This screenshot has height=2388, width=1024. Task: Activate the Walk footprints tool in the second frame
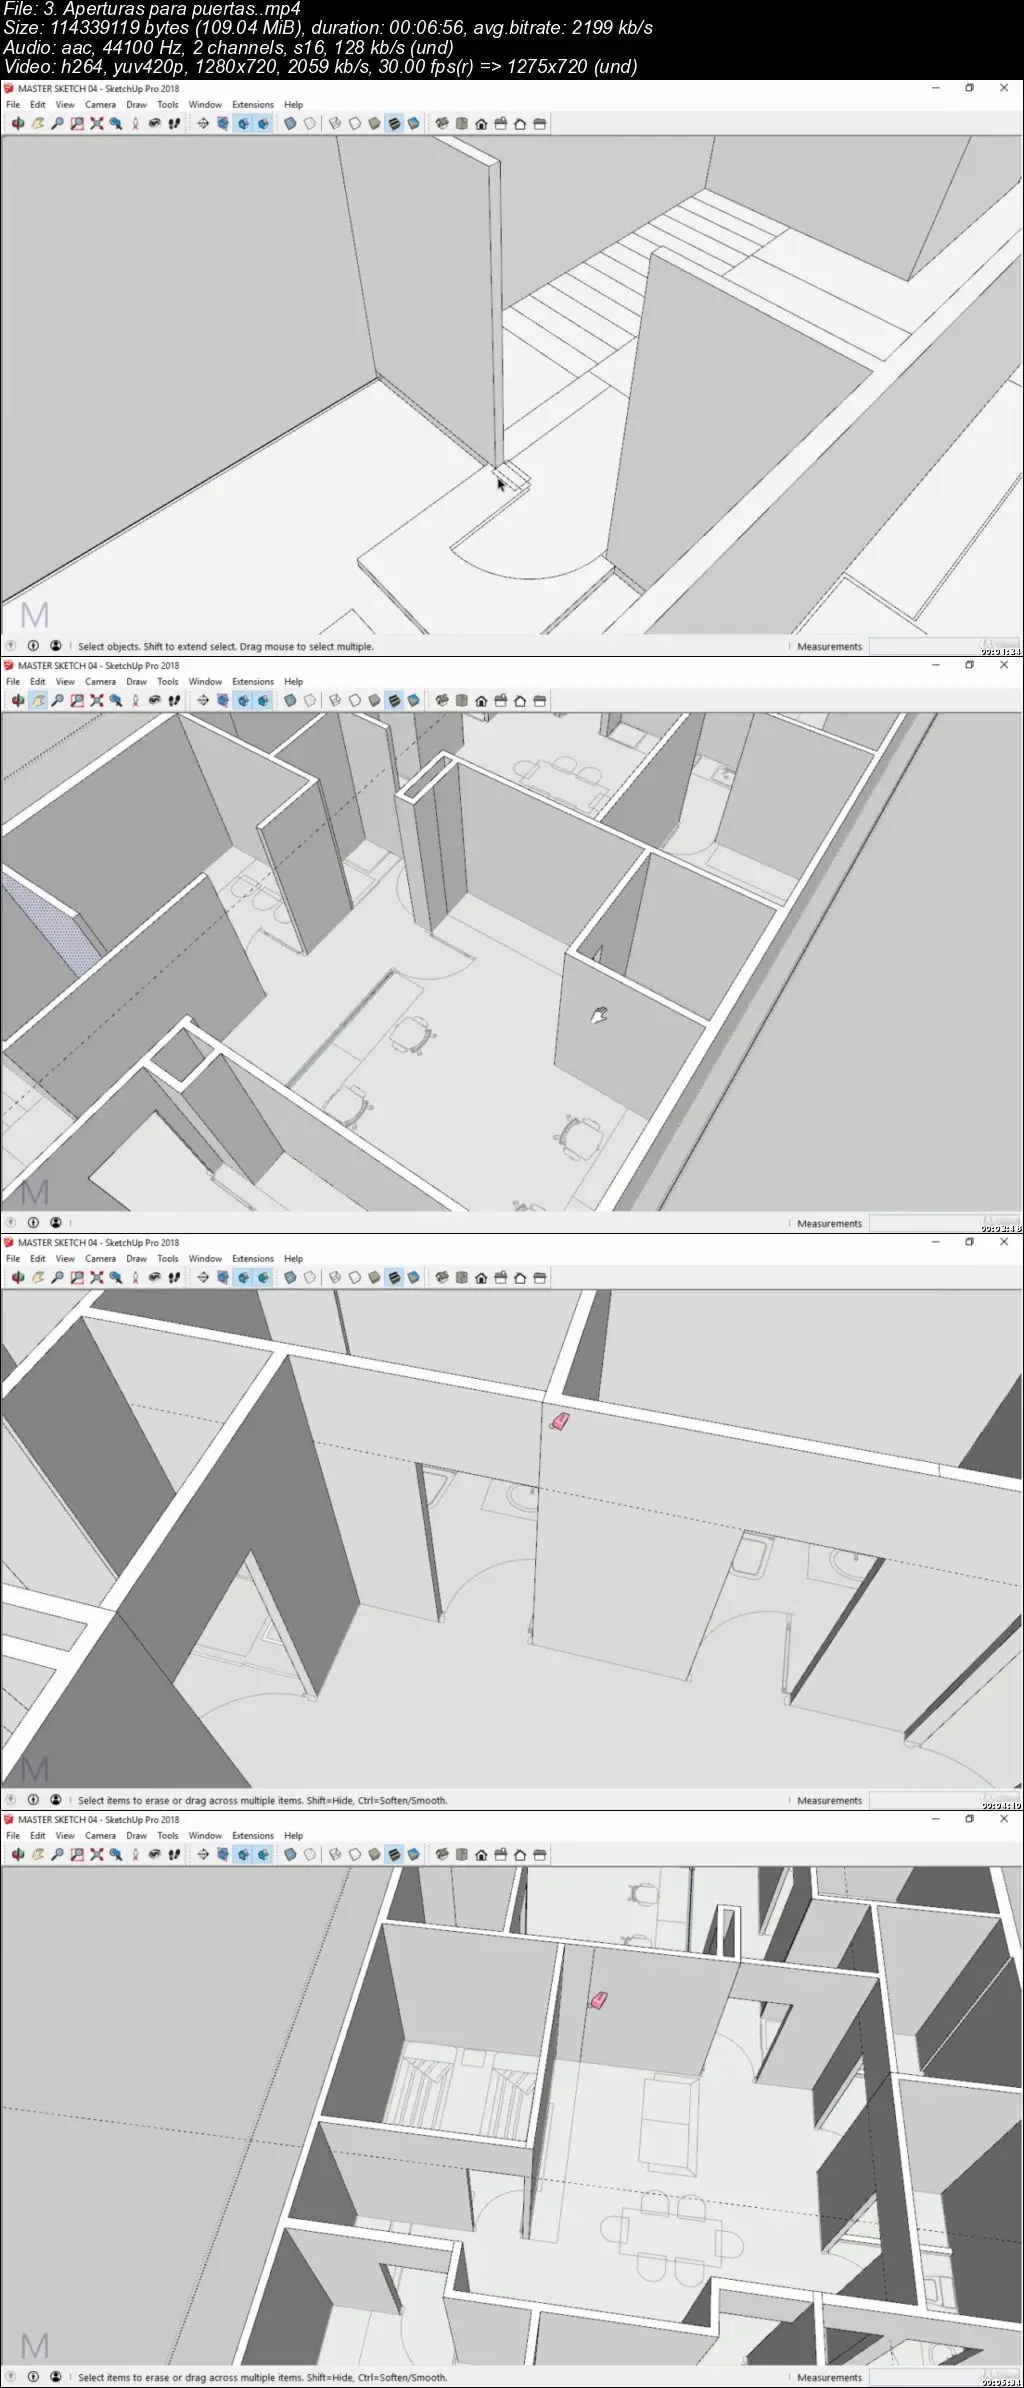tap(174, 701)
